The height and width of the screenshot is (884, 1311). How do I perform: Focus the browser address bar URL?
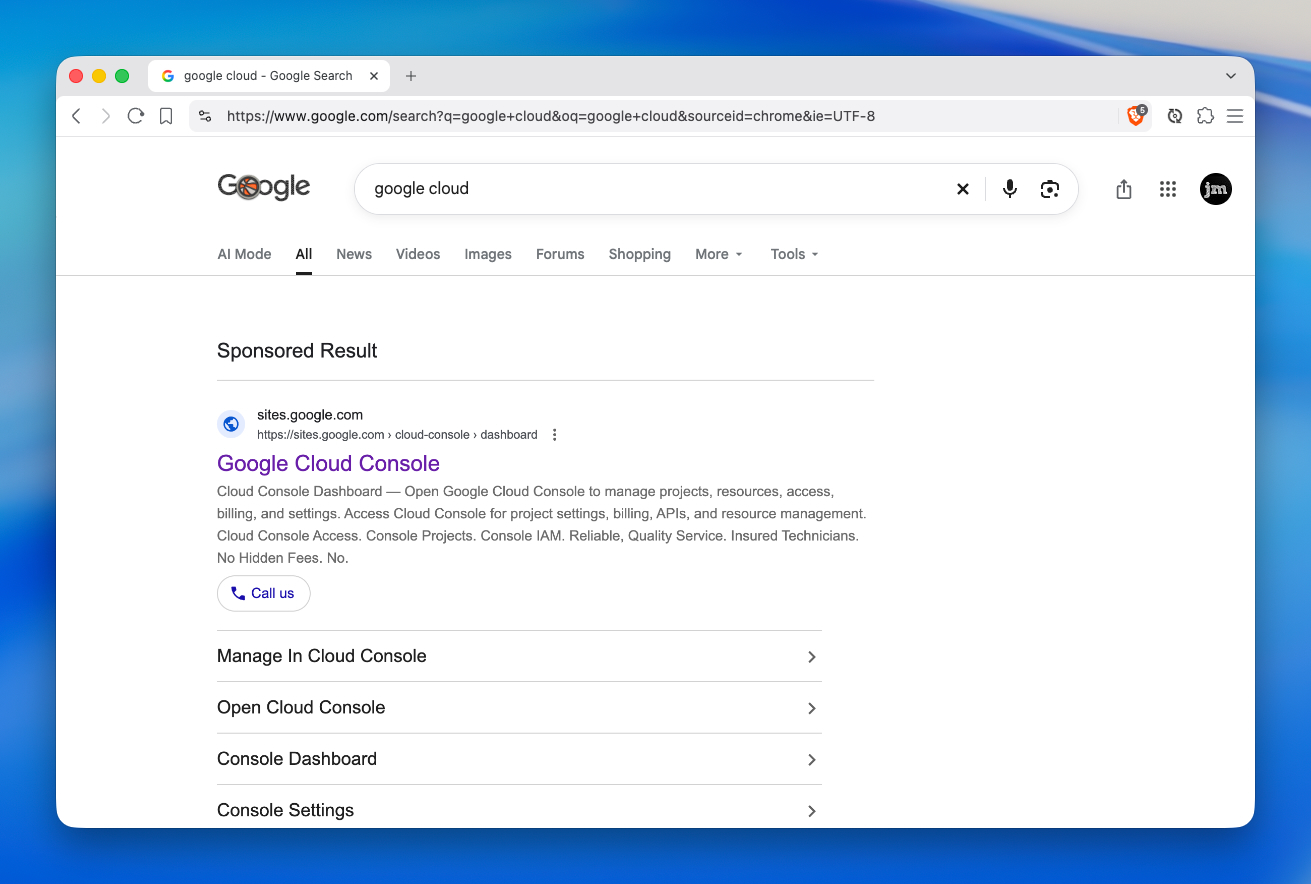551,116
